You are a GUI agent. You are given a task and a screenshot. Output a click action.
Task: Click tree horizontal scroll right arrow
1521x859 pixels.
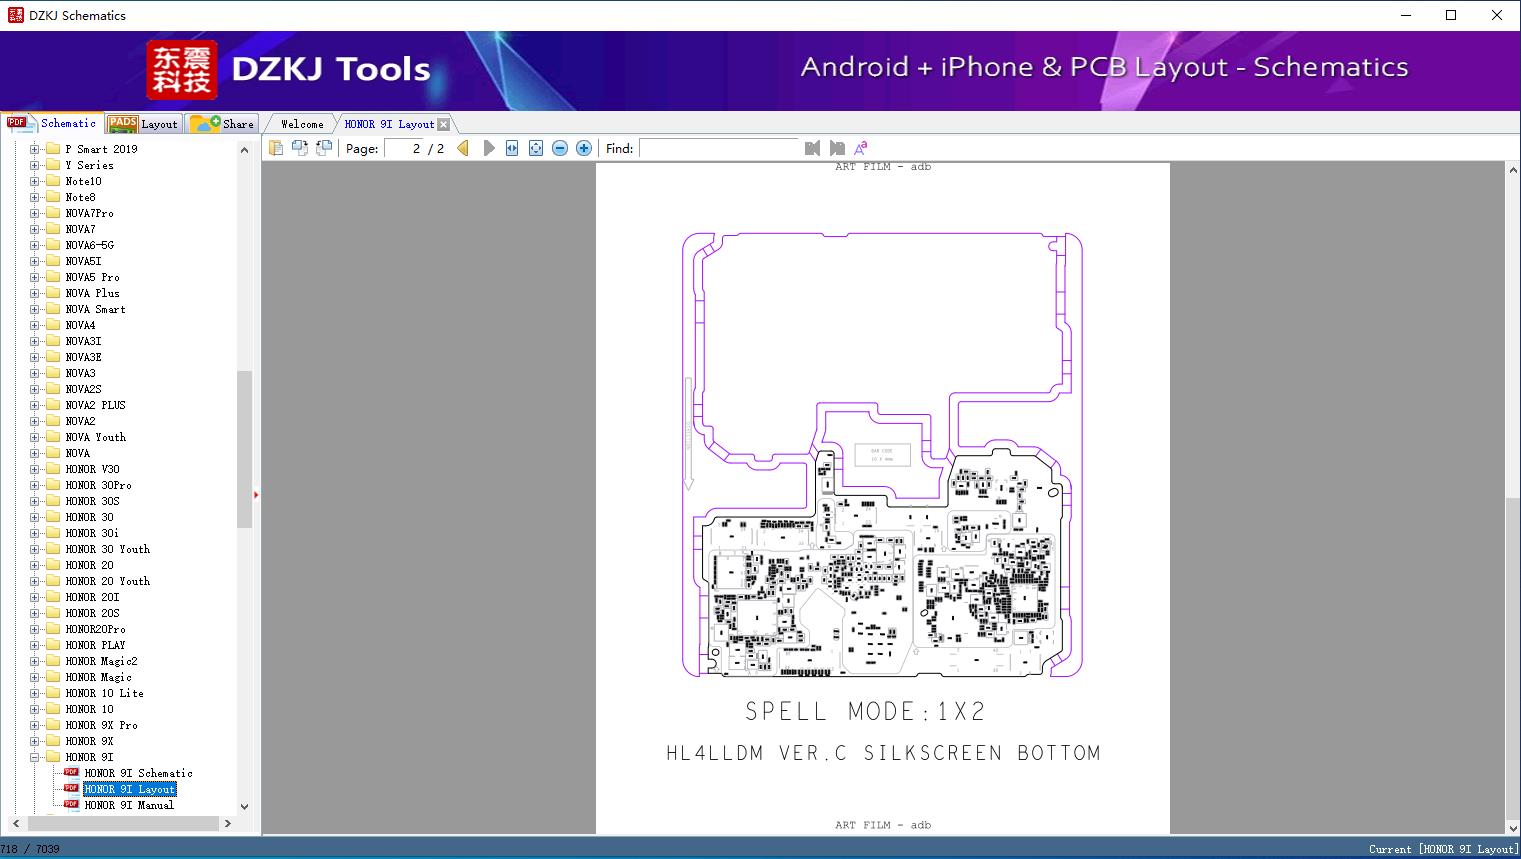tap(228, 823)
